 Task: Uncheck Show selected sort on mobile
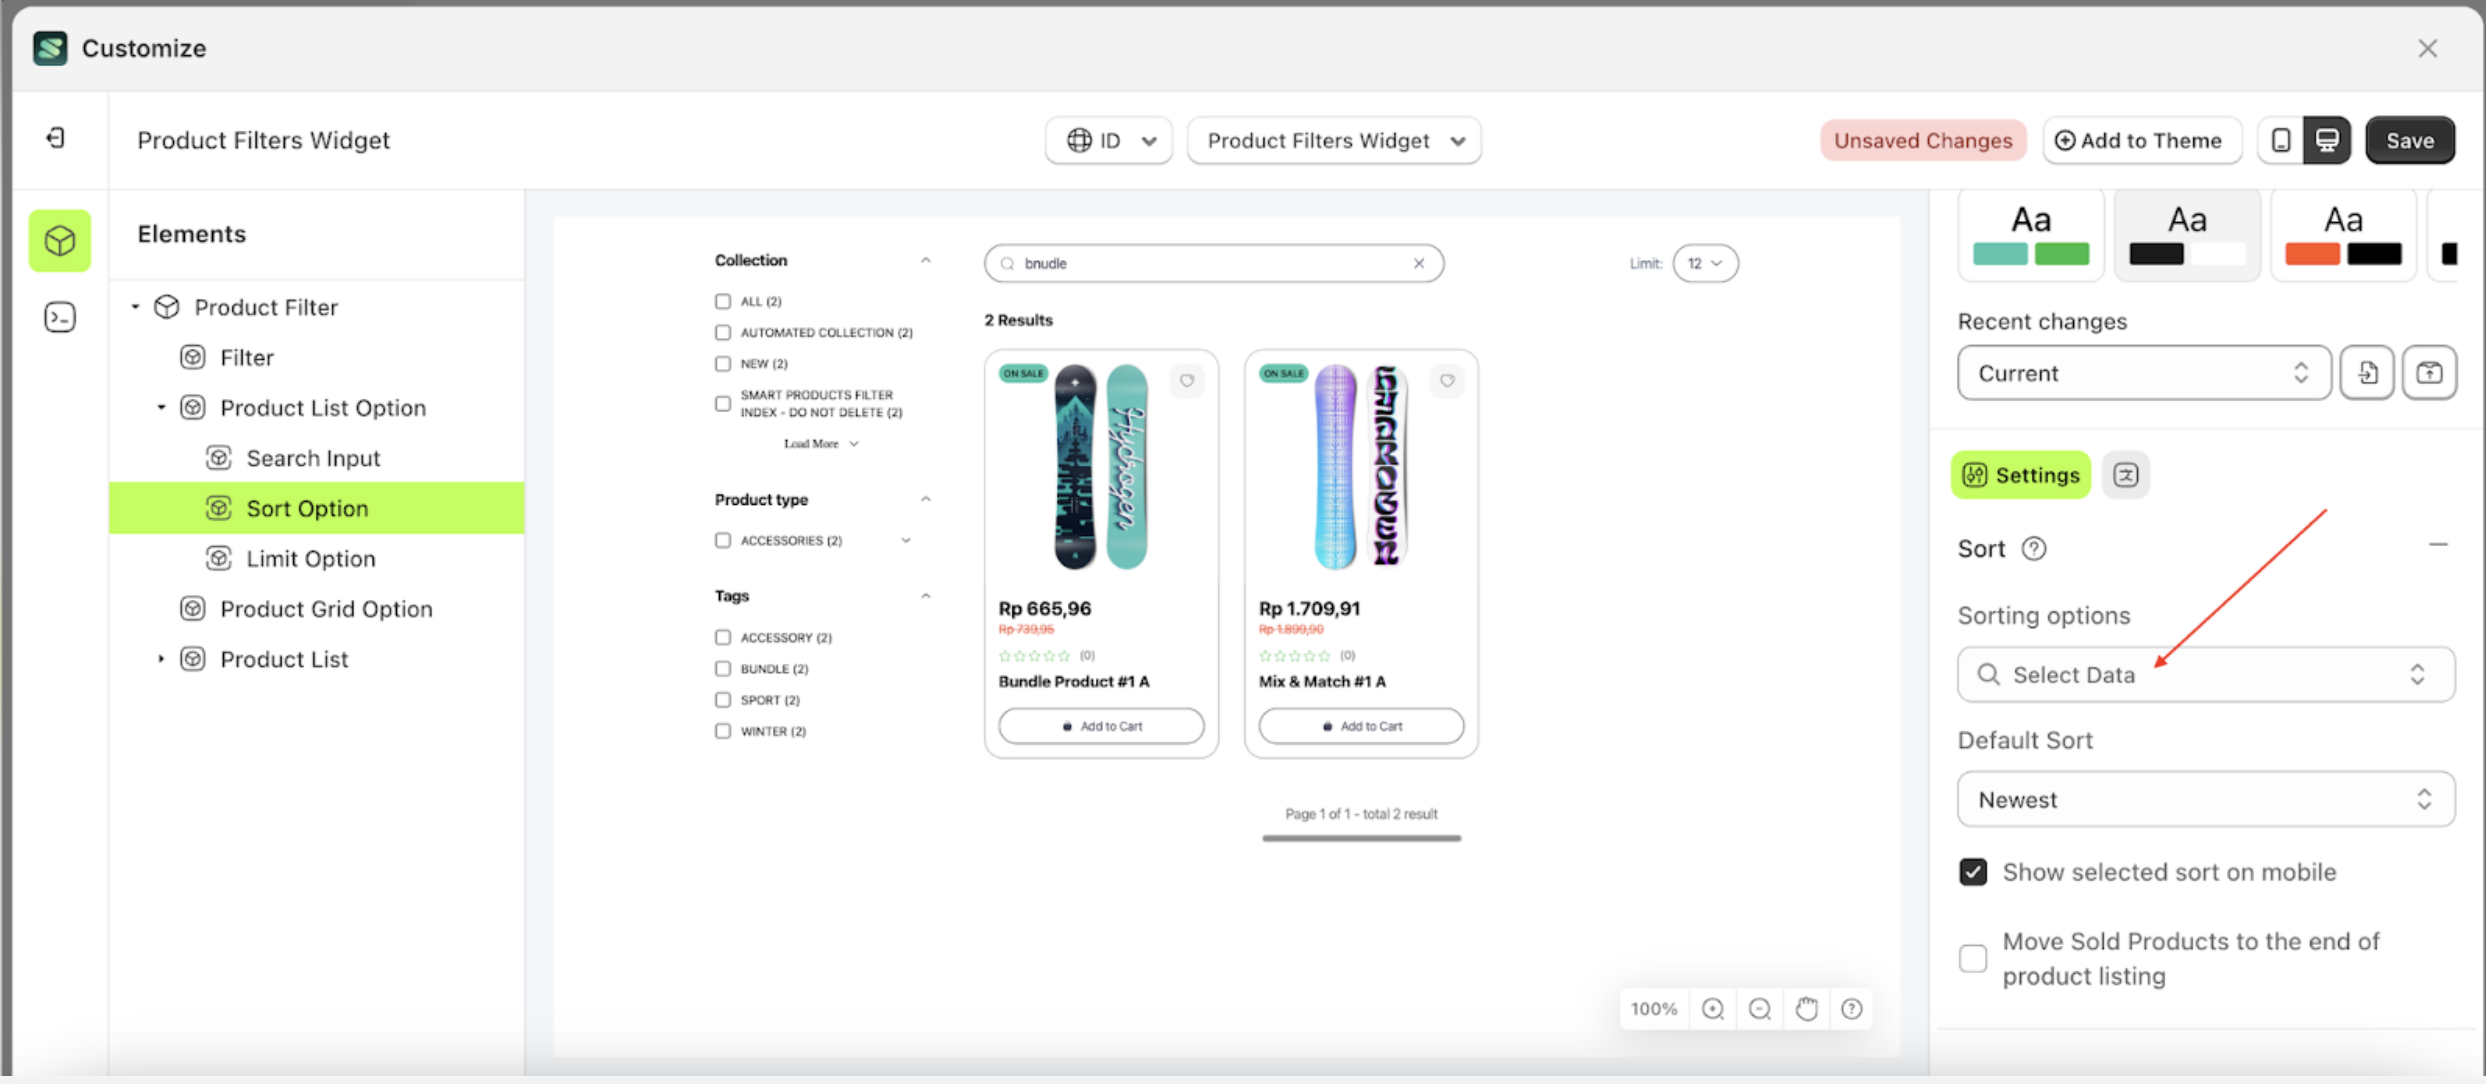click(x=1972, y=871)
